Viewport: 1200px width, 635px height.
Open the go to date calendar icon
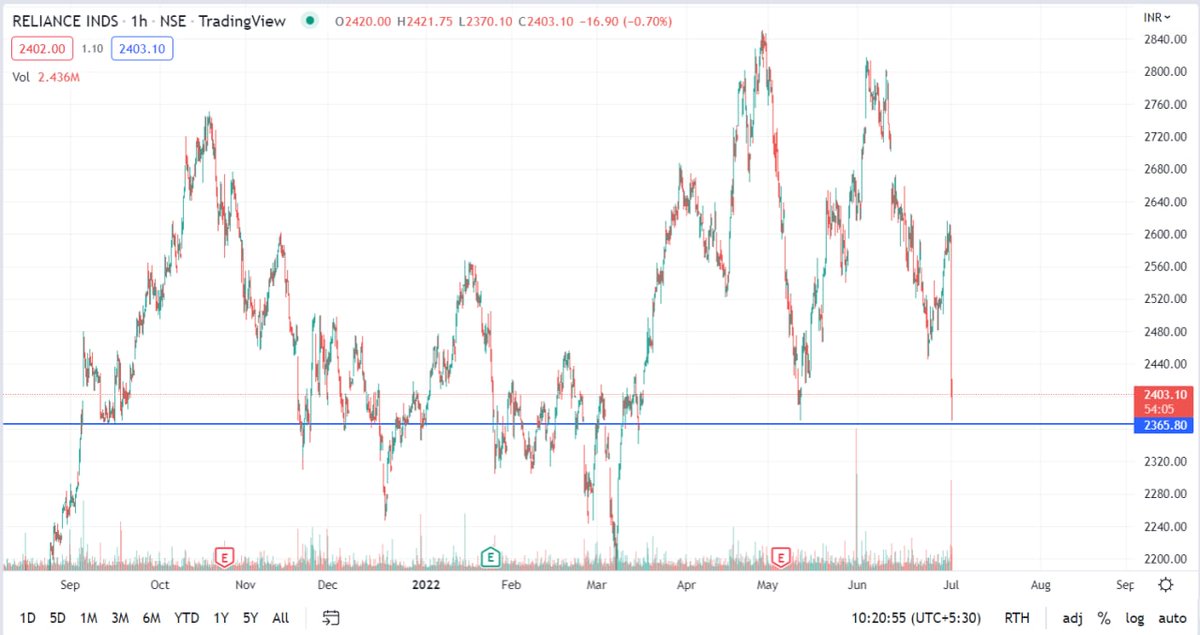(332, 618)
